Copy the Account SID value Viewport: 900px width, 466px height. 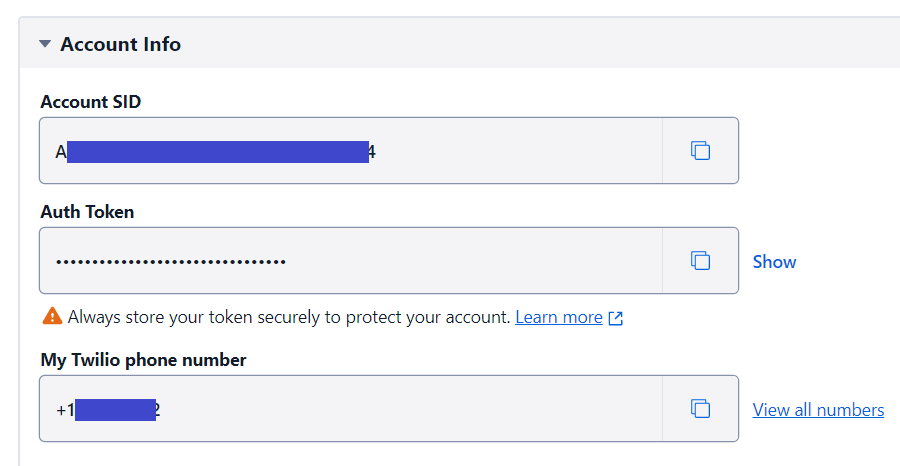pyautogui.click(x=700, y=150)
